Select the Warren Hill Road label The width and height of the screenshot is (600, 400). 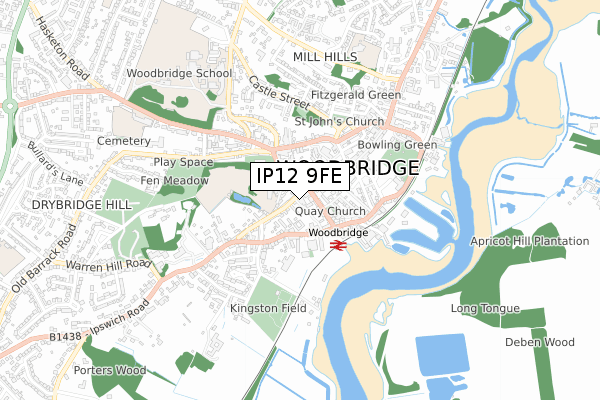[x=109, y=265]
